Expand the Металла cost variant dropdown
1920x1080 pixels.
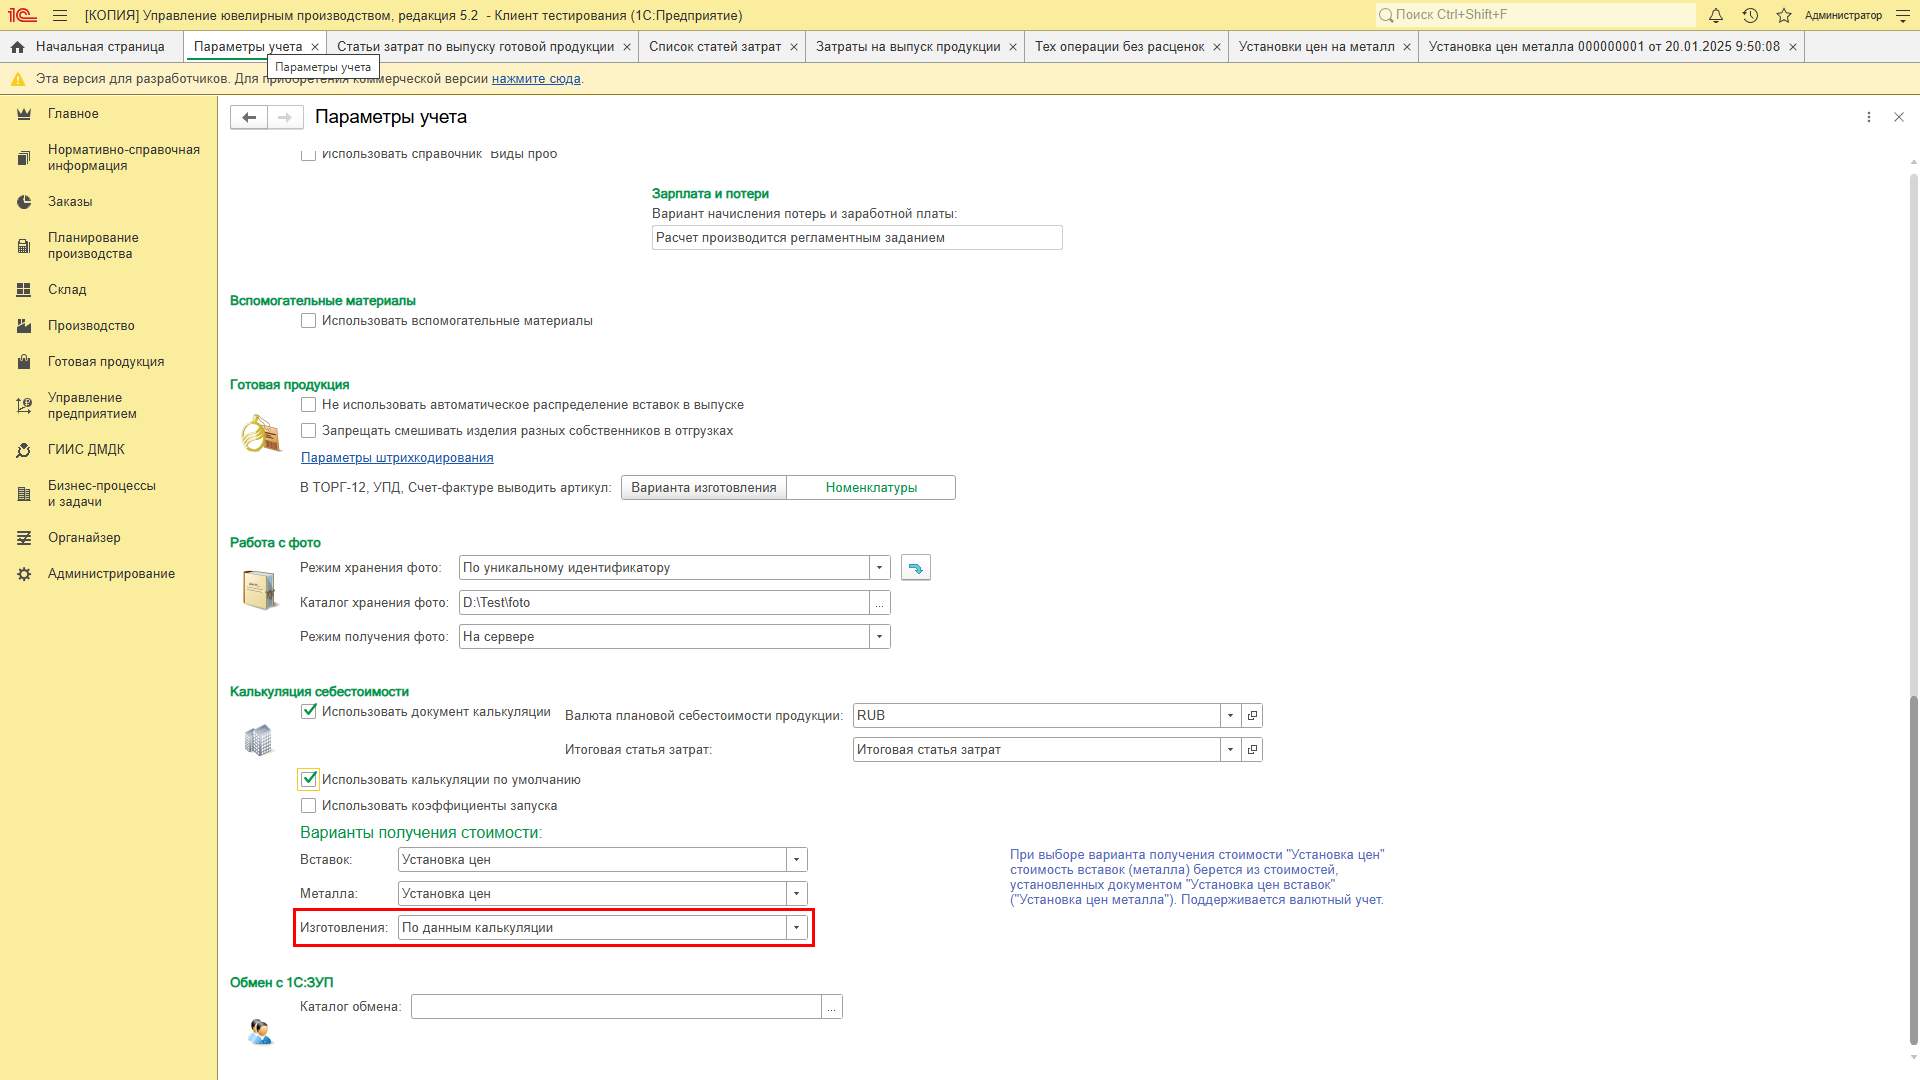797,894
